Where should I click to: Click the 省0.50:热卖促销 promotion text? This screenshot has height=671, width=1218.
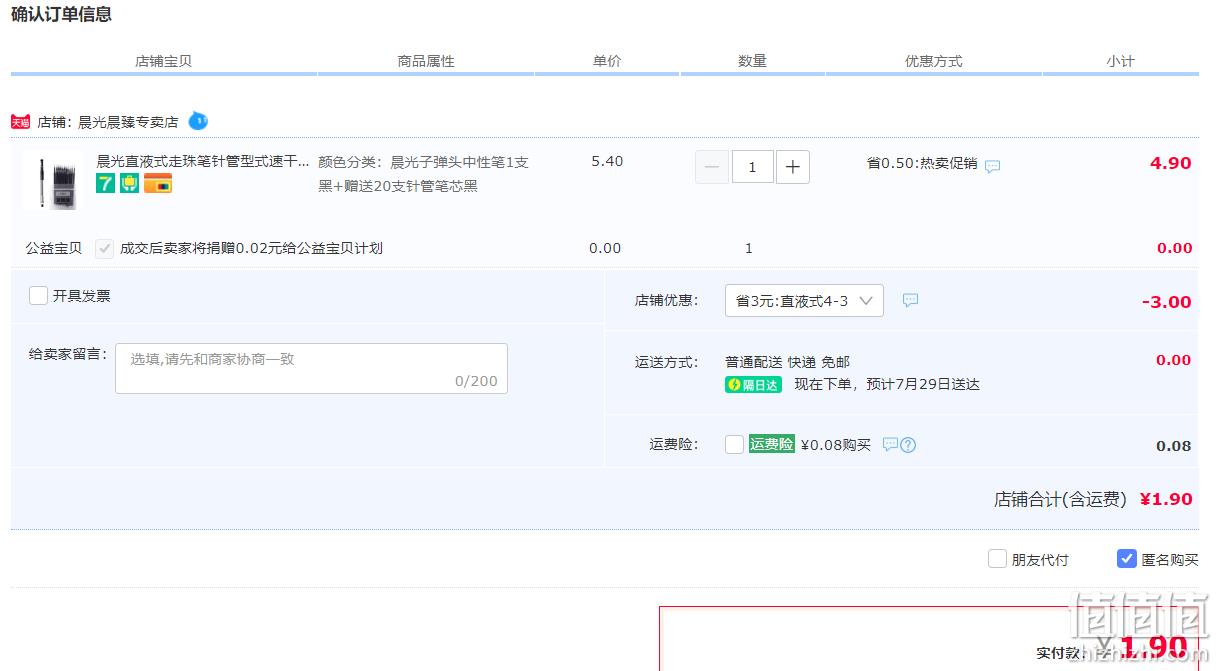click(922, 163)
